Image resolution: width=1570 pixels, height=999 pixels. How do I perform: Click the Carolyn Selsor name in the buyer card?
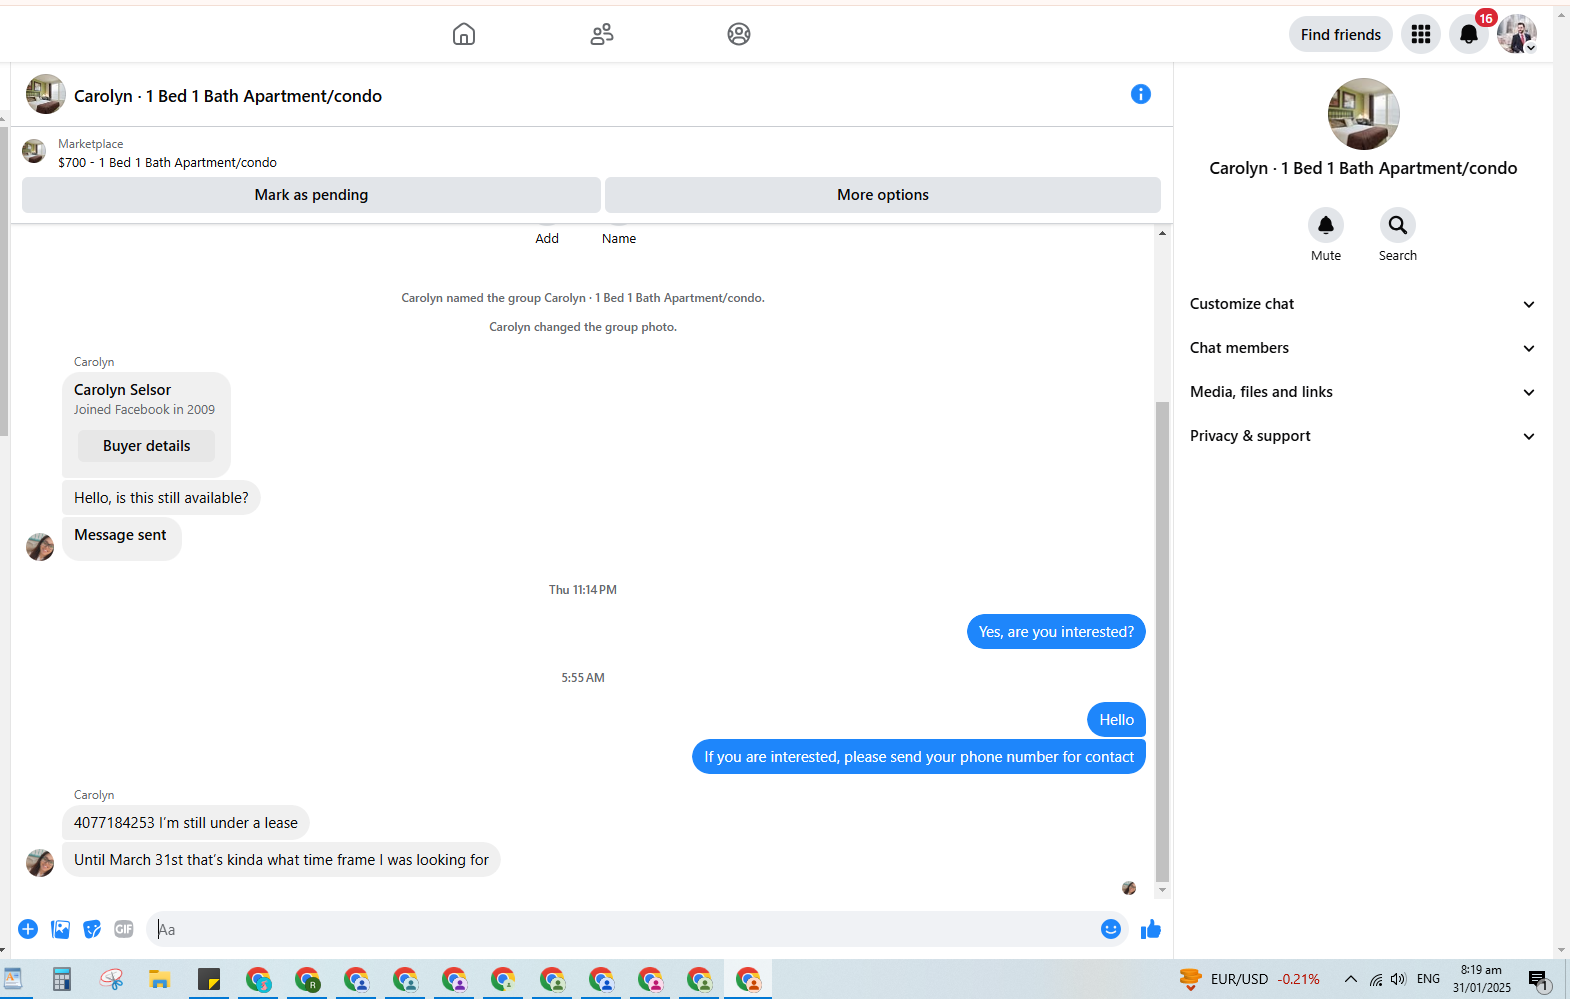[122, 390]
